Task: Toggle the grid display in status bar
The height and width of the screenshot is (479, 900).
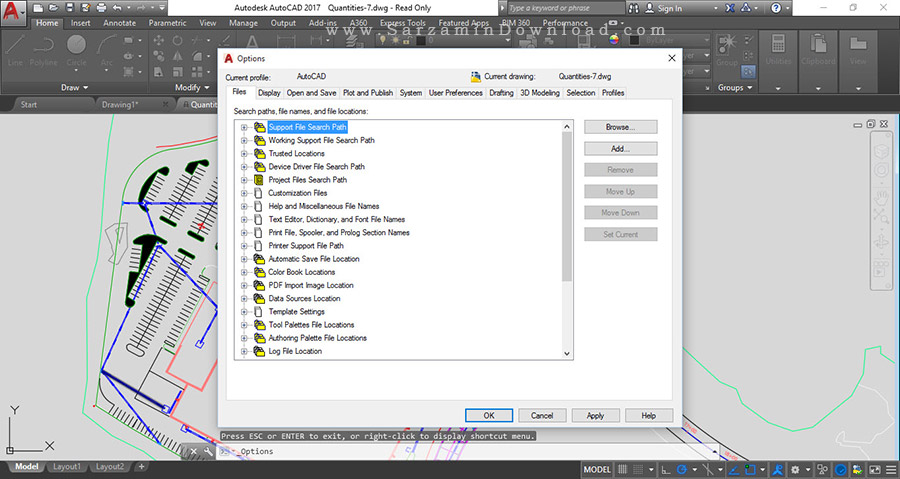Action: pos(622,470)
